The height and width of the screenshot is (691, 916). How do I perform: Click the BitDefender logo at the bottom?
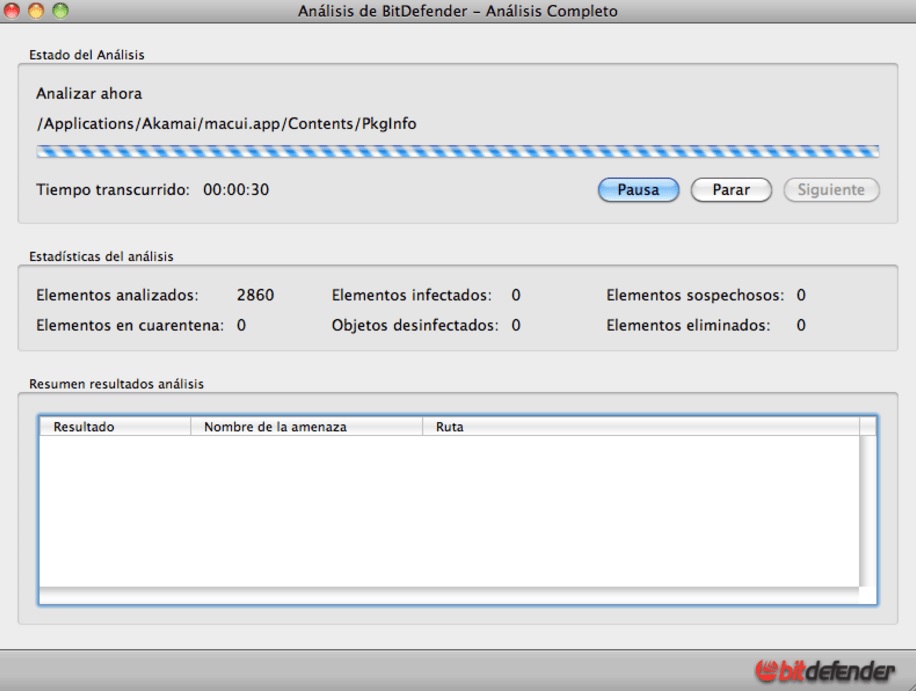[x=824, y=671]
